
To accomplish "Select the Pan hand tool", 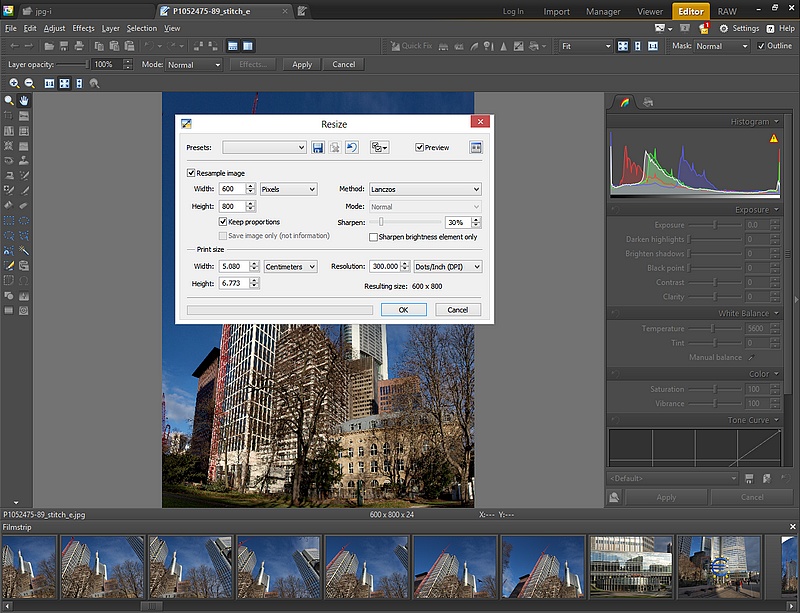I will tap(23, 101).
